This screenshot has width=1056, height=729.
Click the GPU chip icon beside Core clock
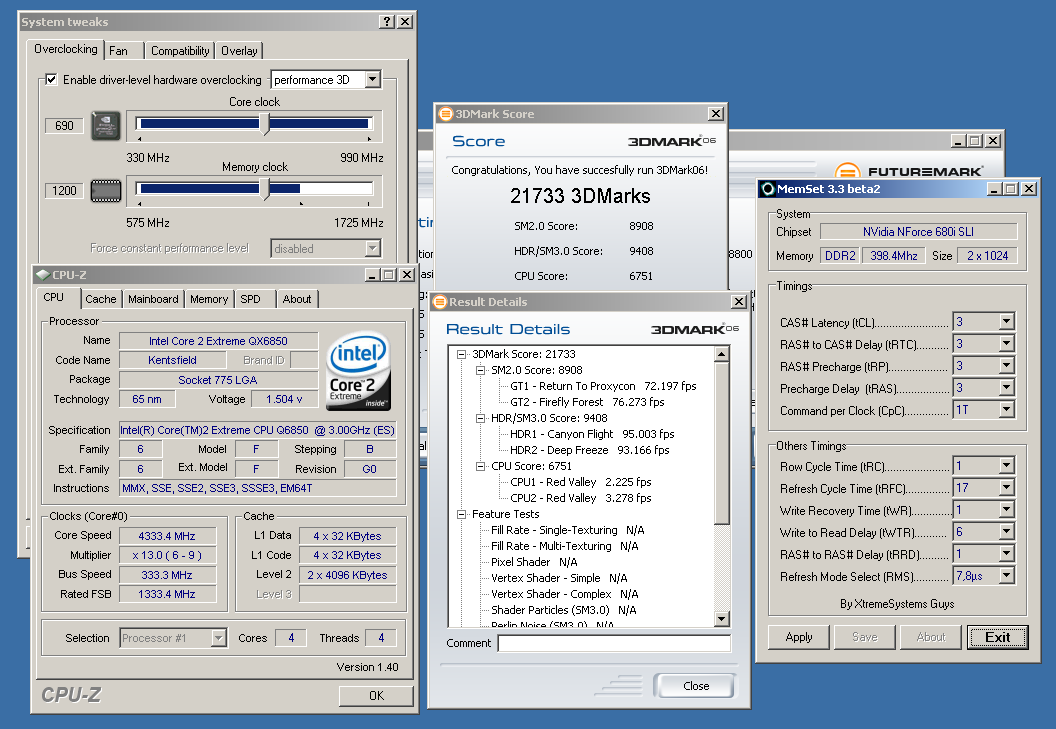(105, 126)
